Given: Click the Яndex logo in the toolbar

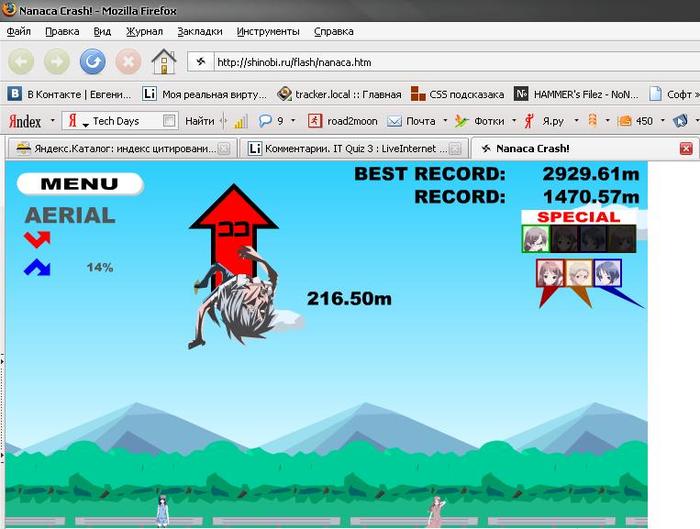Looking at the screenshot, I should point(25,121).
